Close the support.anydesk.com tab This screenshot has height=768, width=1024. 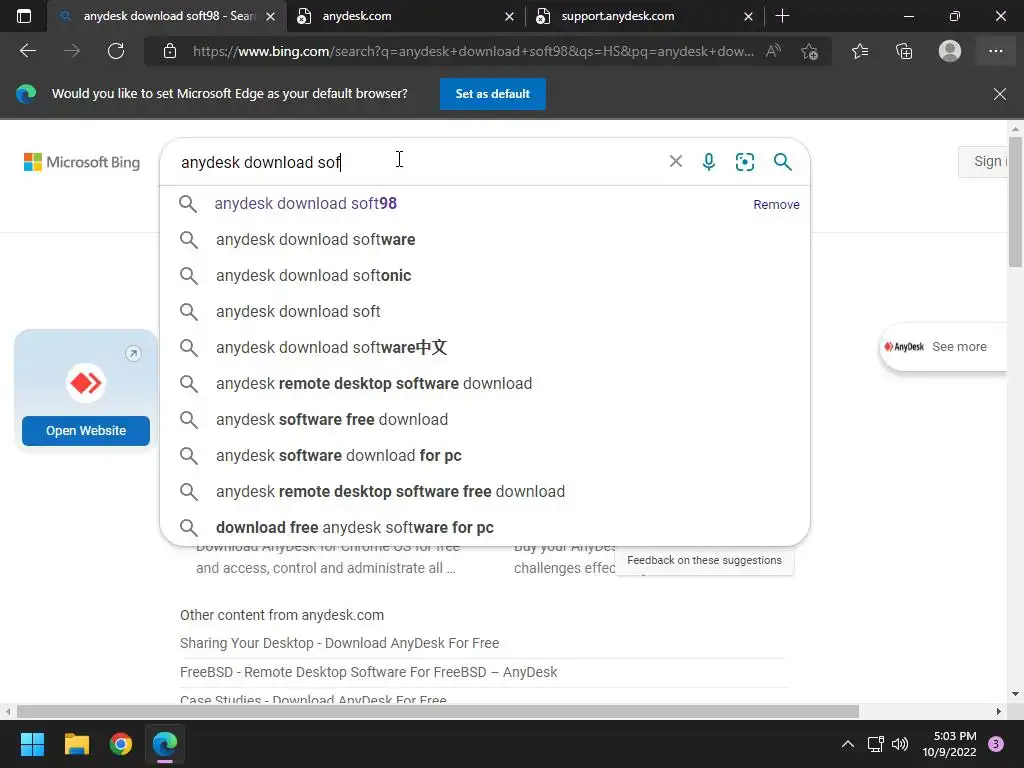click(748, 16)
